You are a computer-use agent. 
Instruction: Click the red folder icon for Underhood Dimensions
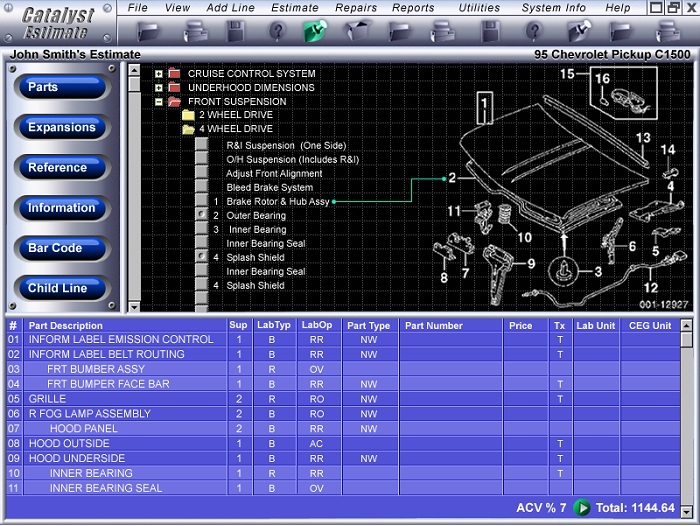(174, 88)
